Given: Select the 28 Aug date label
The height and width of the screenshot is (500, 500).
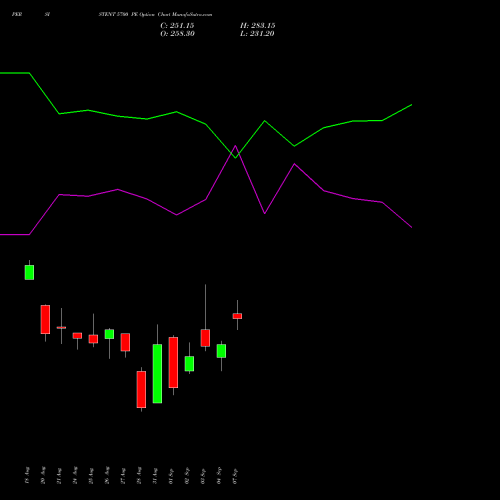Looking at the screenshot, I should pyautogui.click(x=139, y=475).
